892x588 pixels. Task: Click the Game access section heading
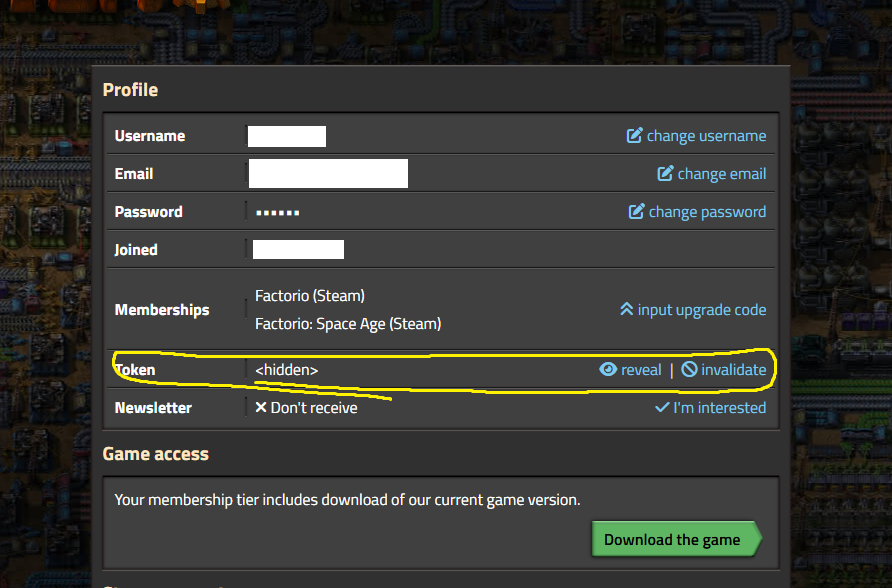pos(156,454)
